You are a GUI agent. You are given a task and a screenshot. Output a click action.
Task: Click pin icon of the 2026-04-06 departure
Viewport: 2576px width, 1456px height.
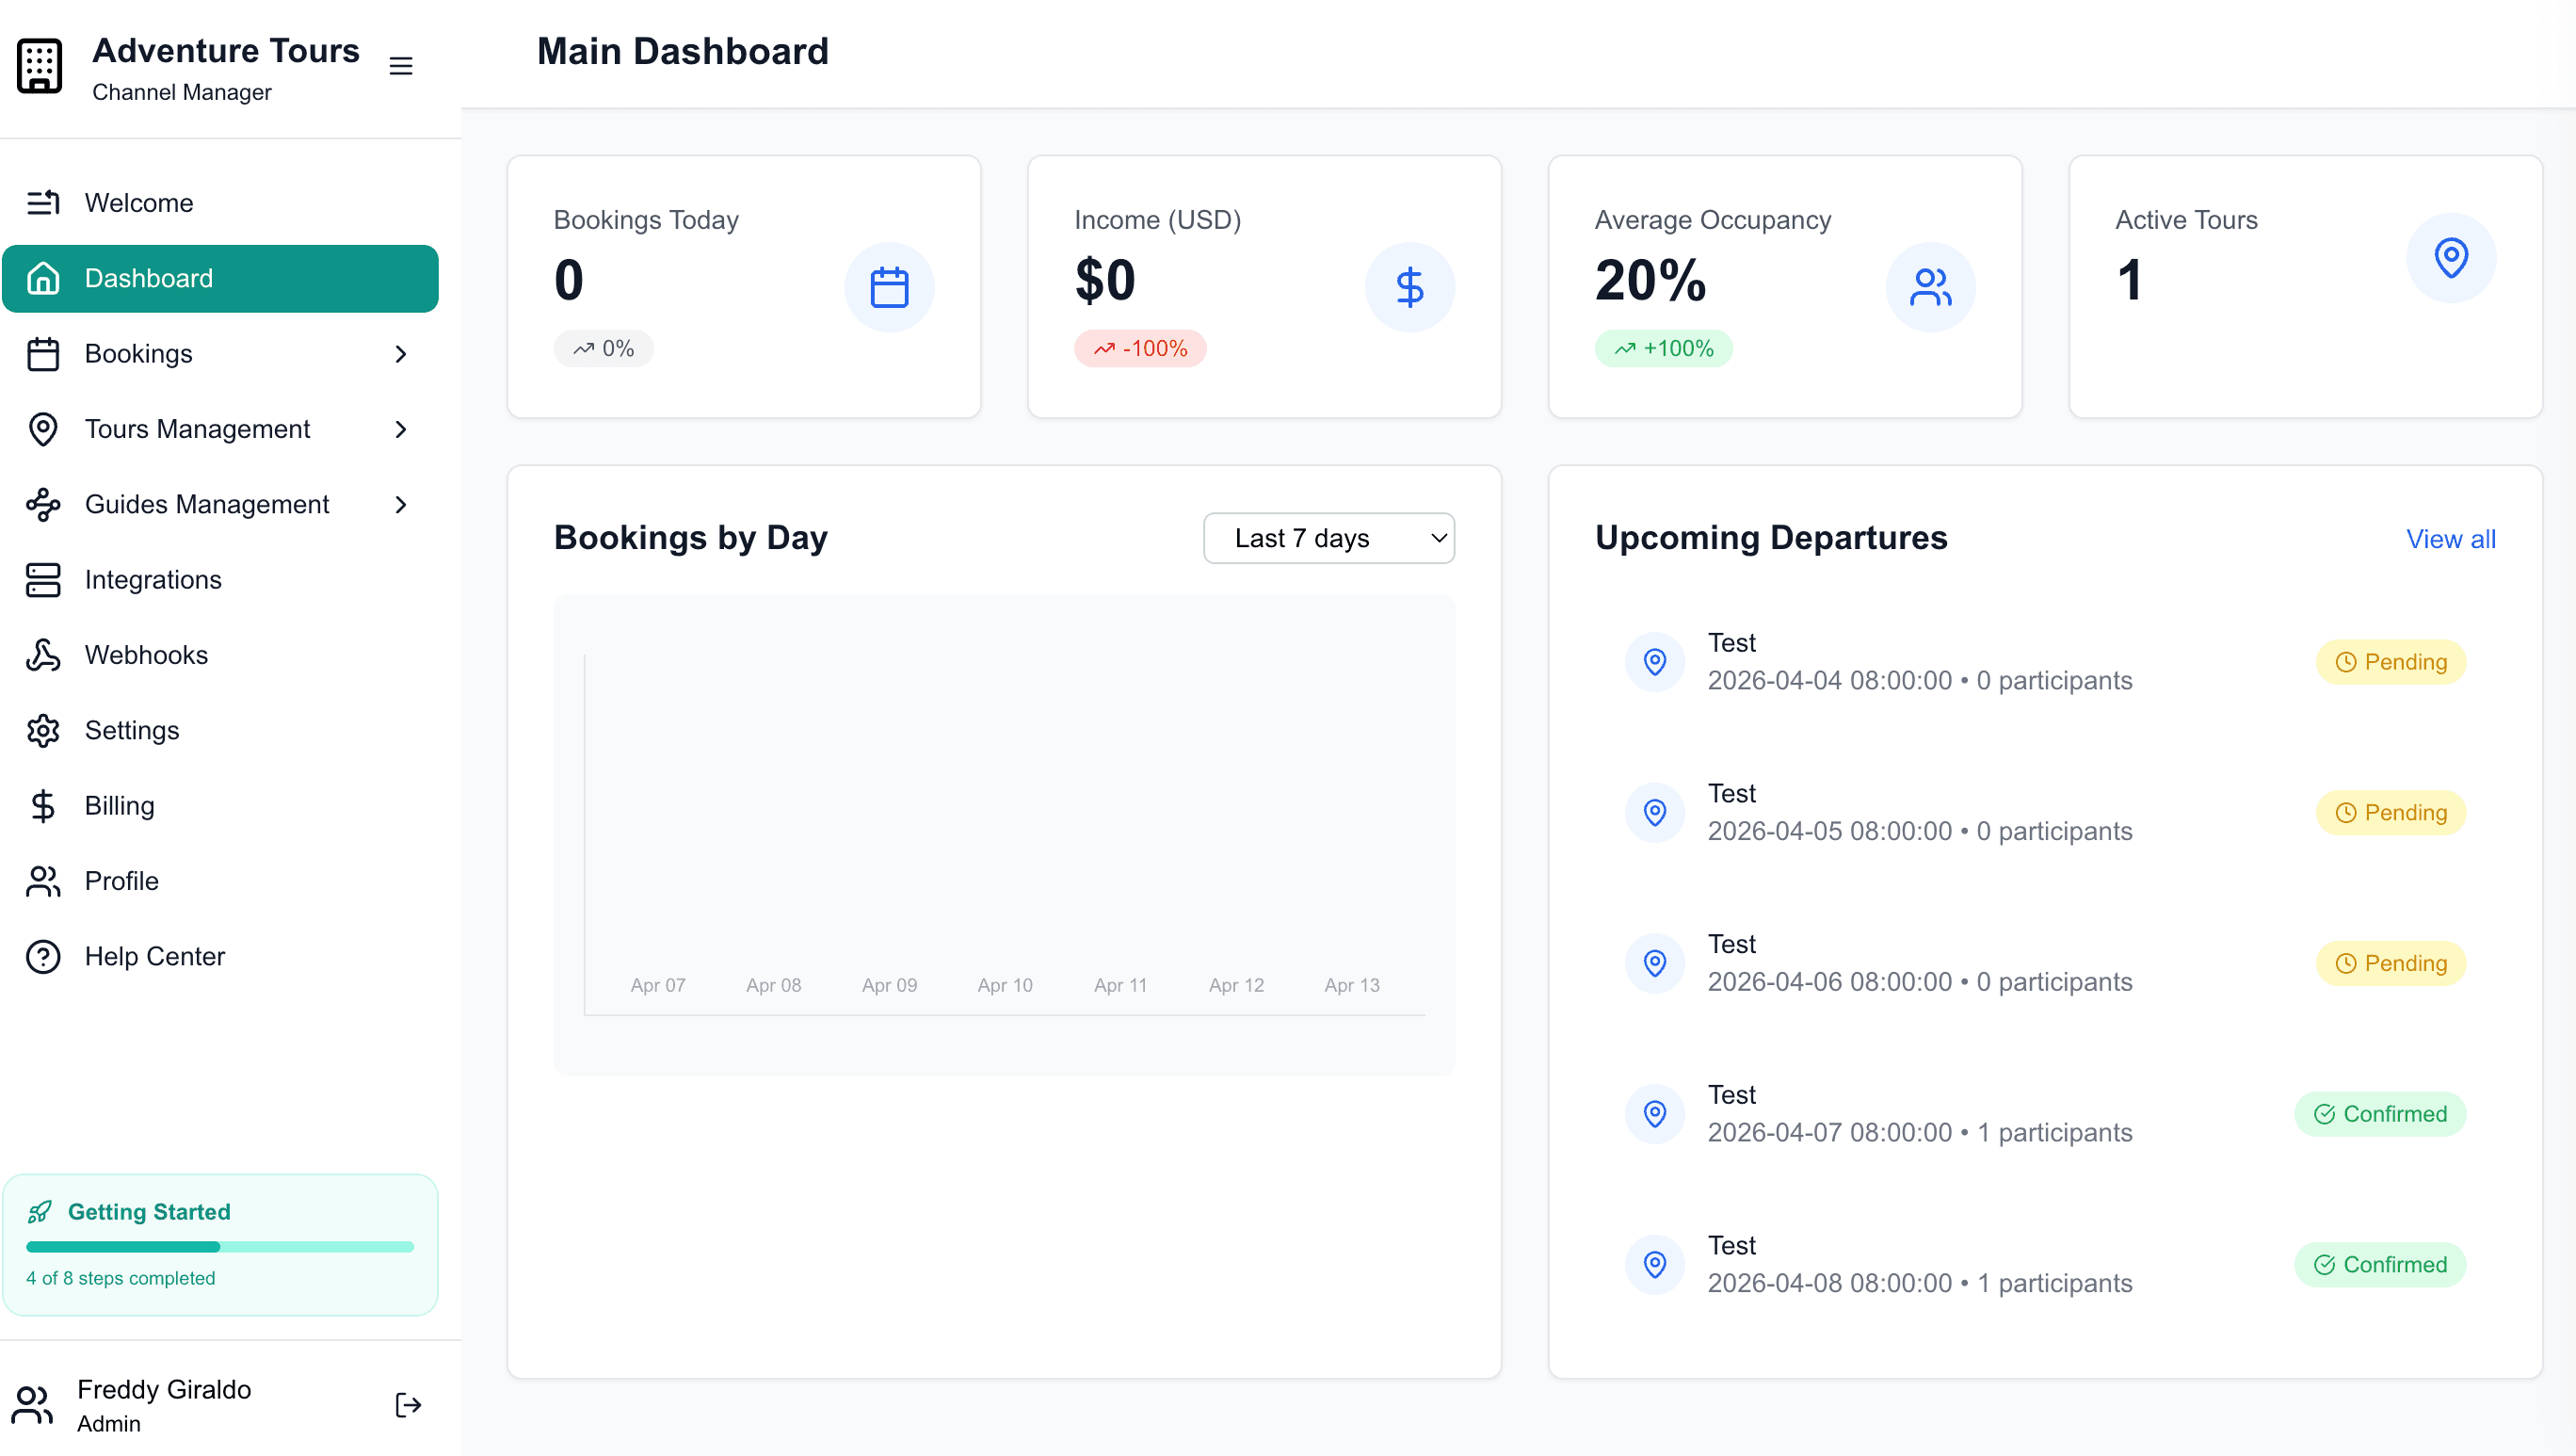(x=1655, y=963)
